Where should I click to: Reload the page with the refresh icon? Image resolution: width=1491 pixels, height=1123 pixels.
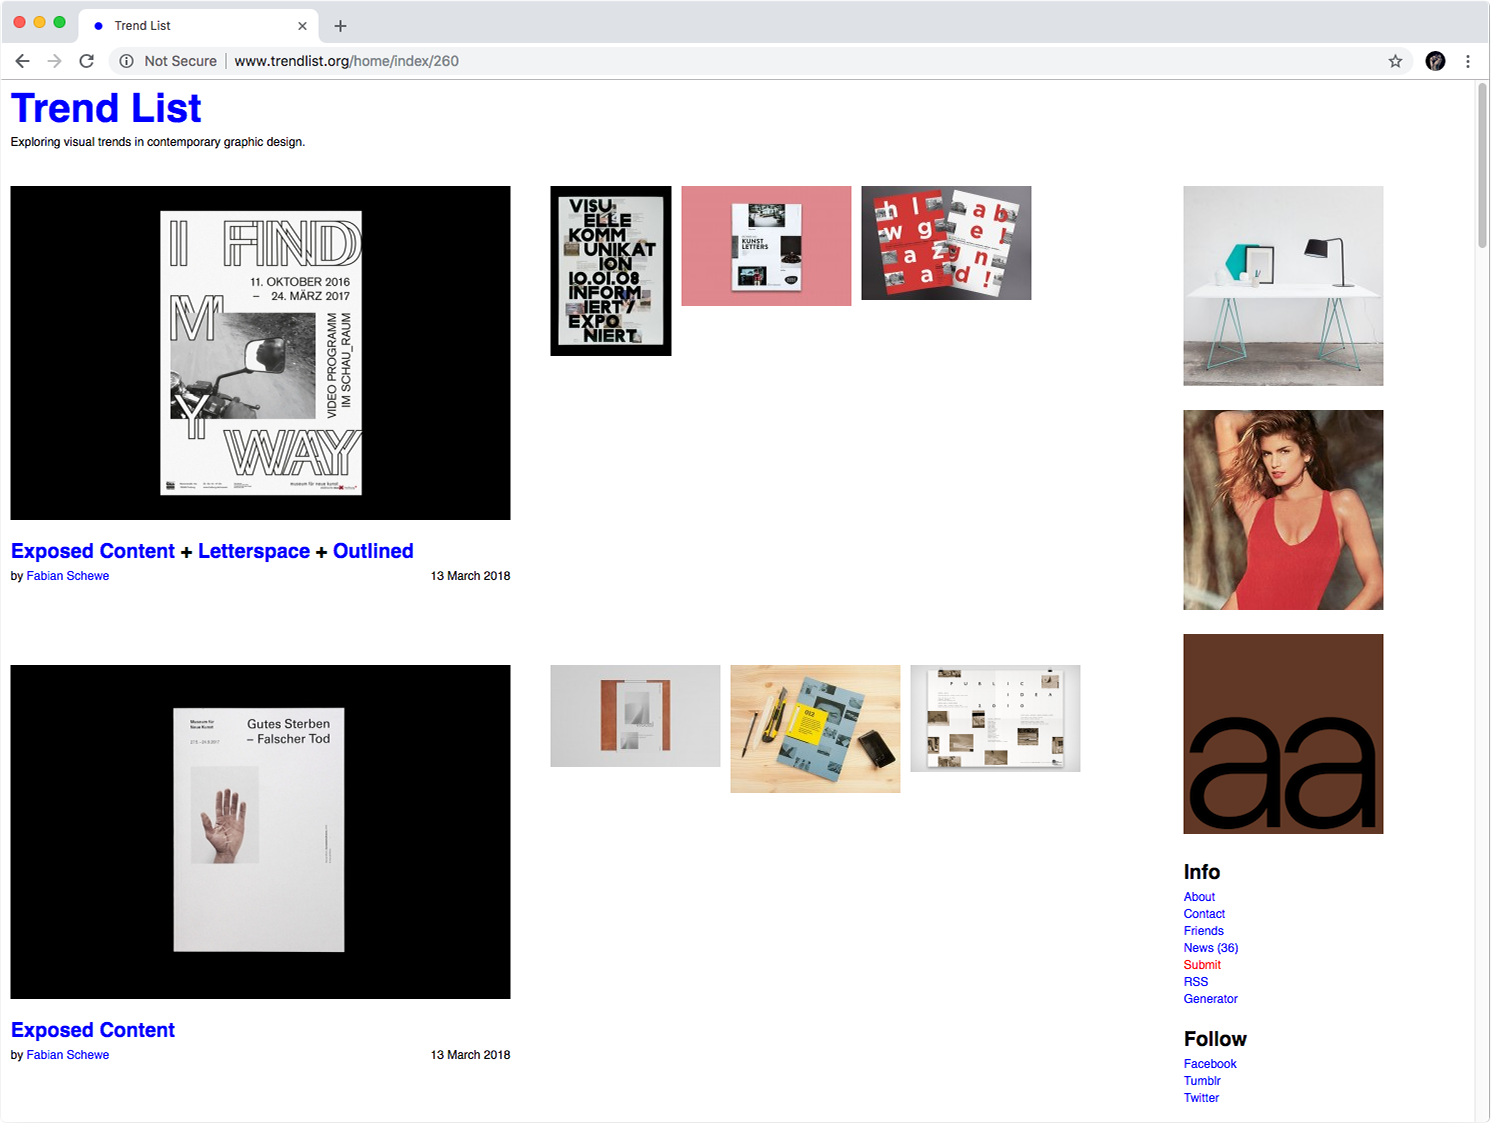(87, 61)
